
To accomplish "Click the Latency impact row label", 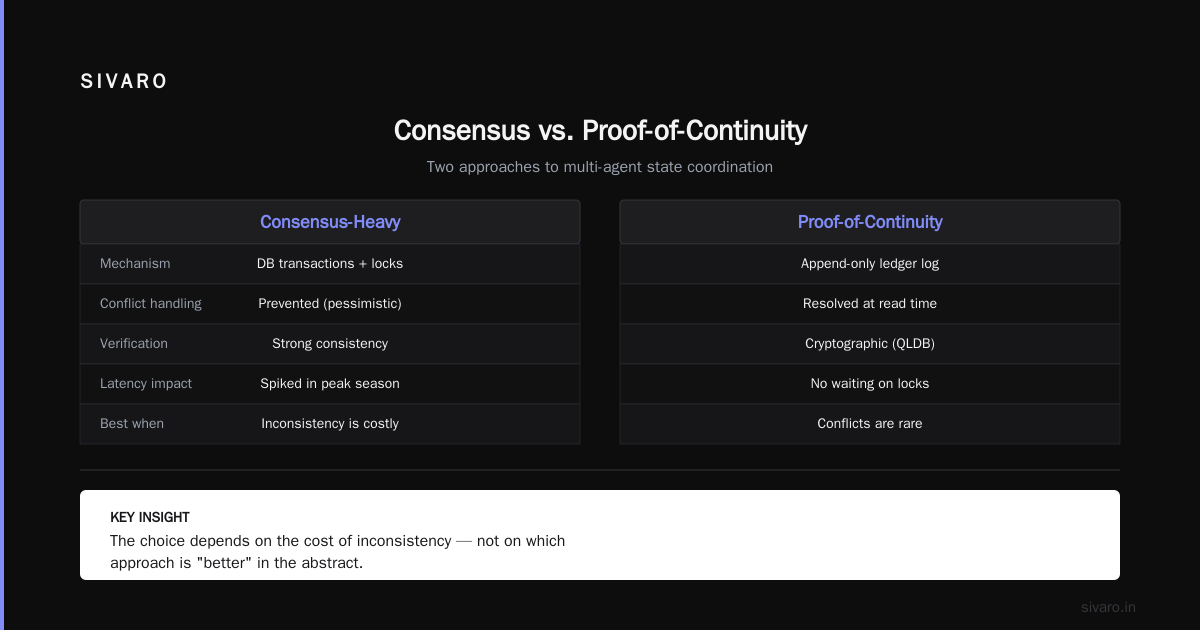I will click(146, 383).
